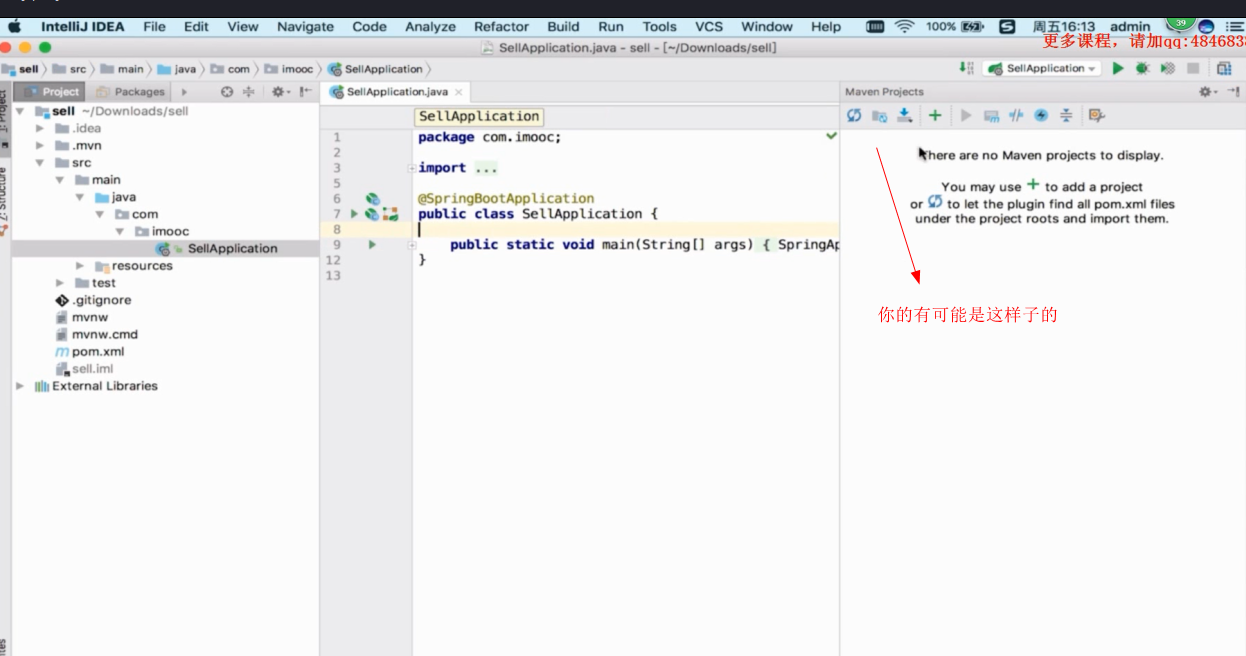Collapse all in the Maven Projects panel
Image resolution: width=1246 pixels, height=656 pixels.
click(x=1066, y=116)
